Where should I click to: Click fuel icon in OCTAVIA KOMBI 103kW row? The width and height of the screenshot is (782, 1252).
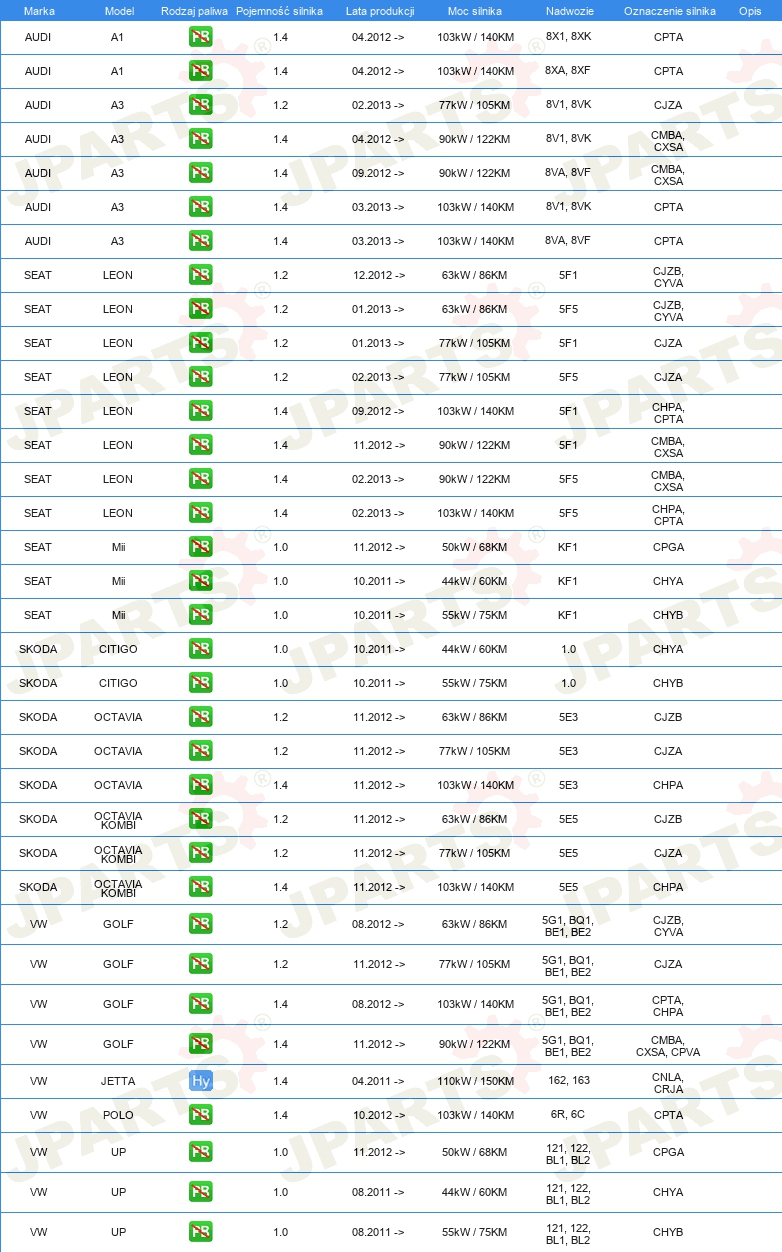tap(200, 887)
